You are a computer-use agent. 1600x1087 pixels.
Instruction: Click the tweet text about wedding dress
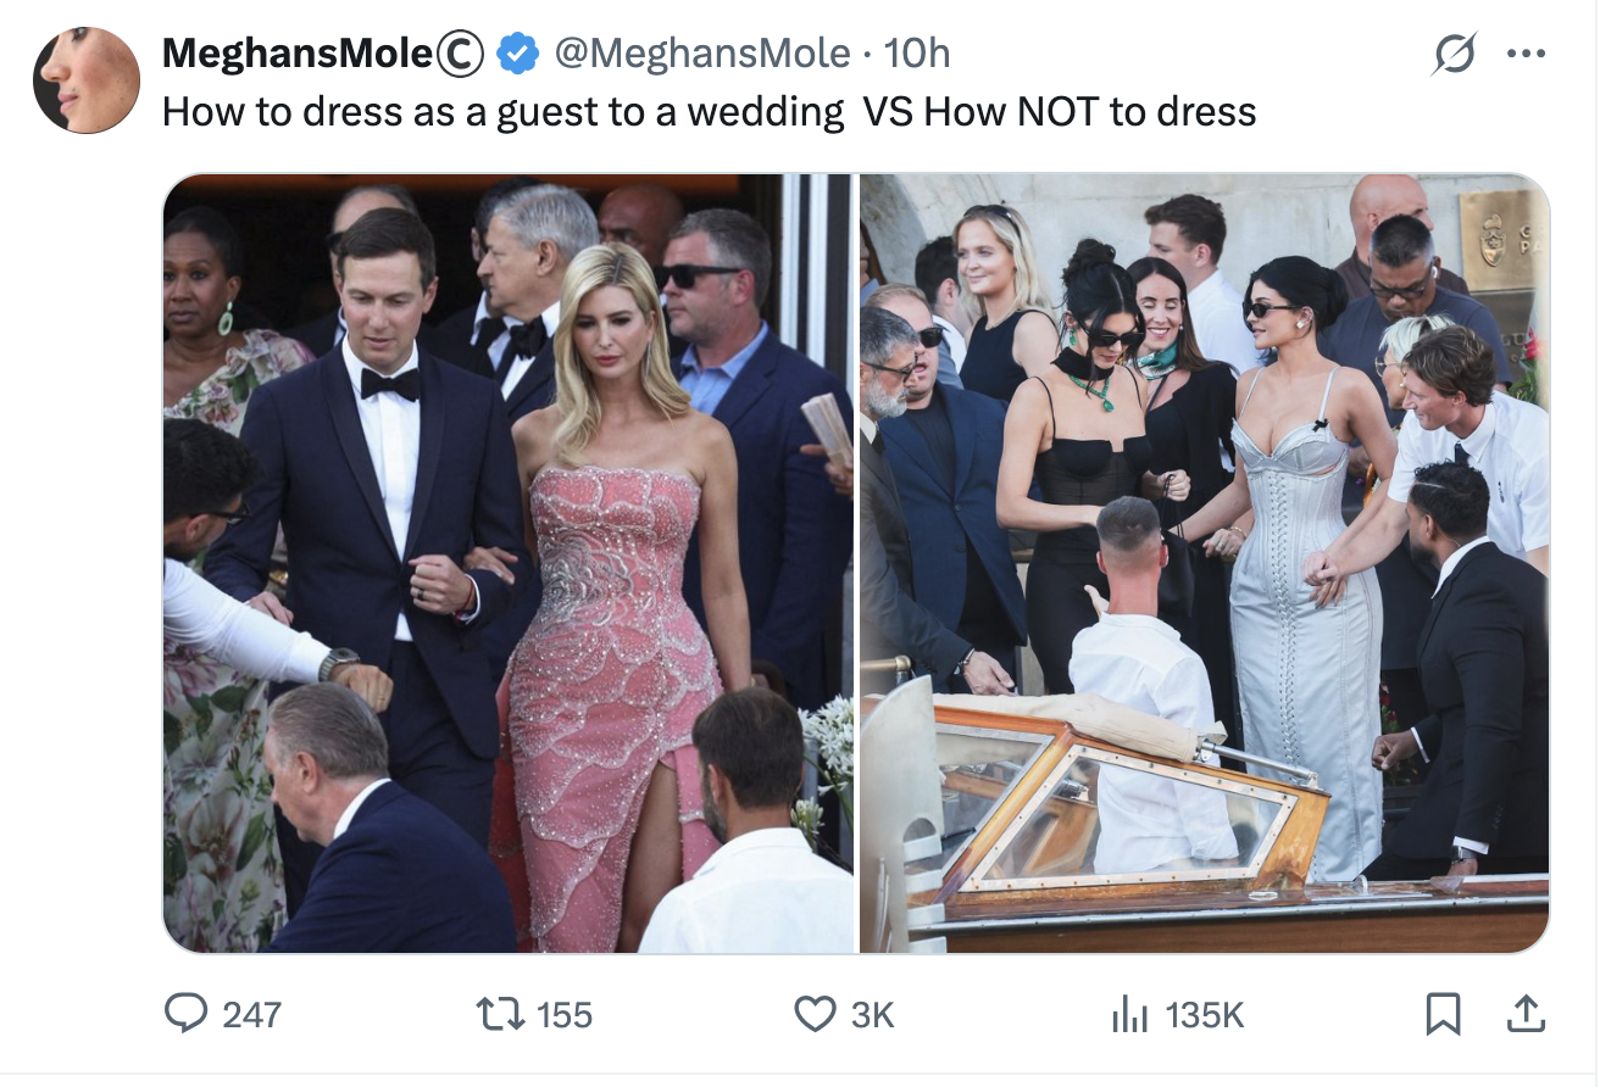[708, 112]
